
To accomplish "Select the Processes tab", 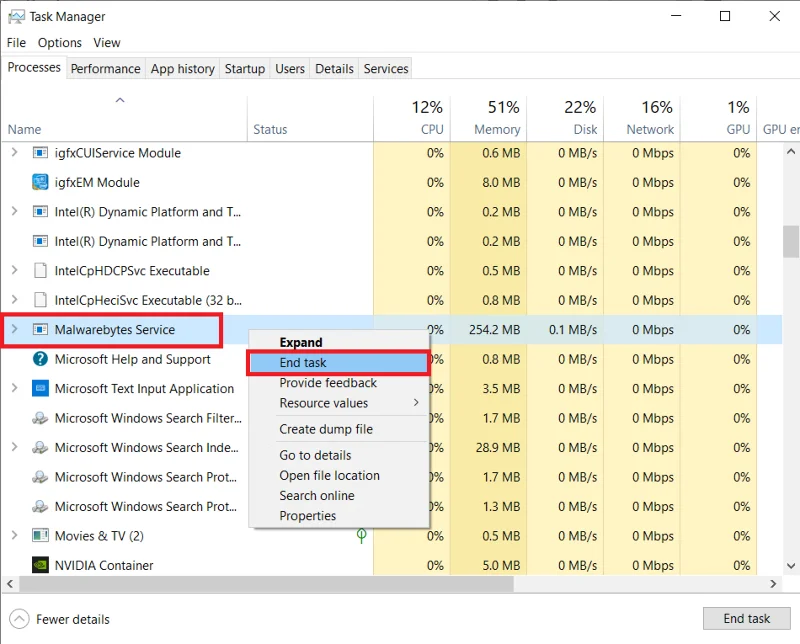I will click(x=34, y=67).
